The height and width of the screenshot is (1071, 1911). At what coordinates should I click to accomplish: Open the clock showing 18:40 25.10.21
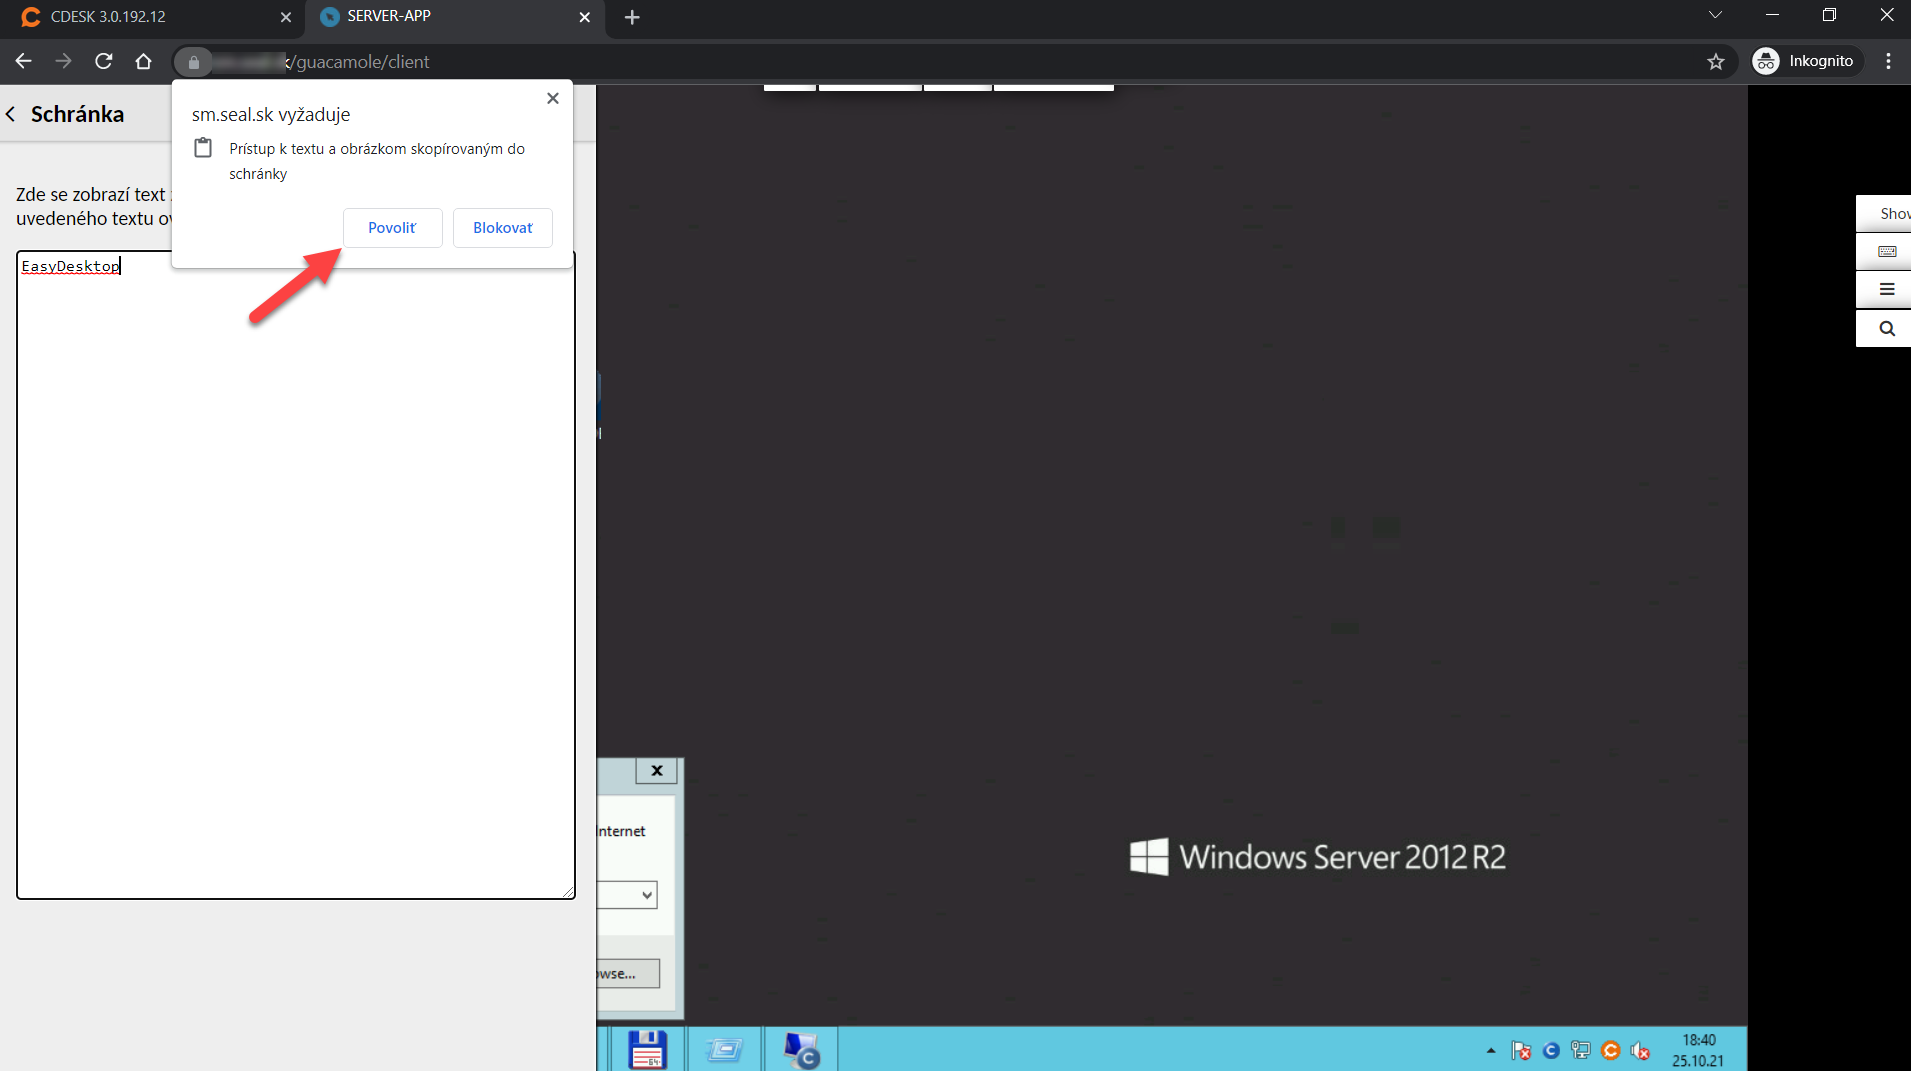coord(1698,1050)
